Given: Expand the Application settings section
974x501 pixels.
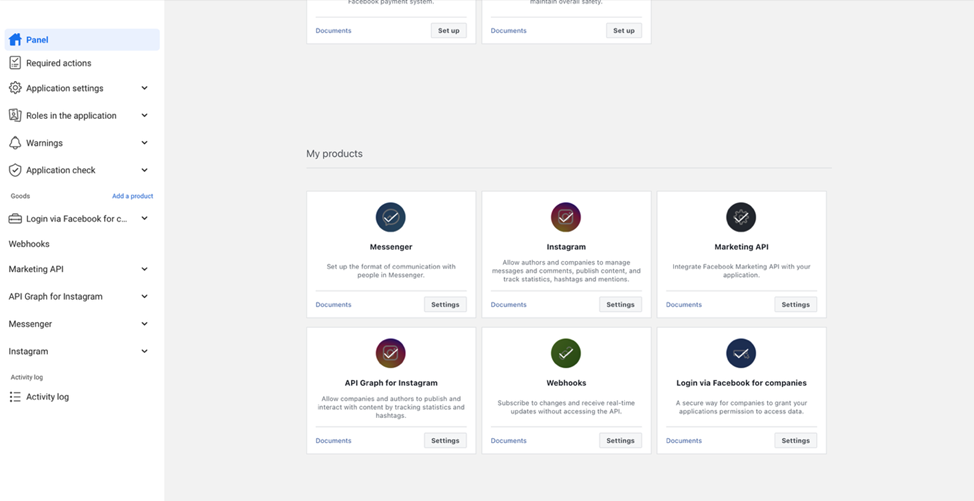Looking at the screenshot, I should pyautogui.click(x=144, y=88).
